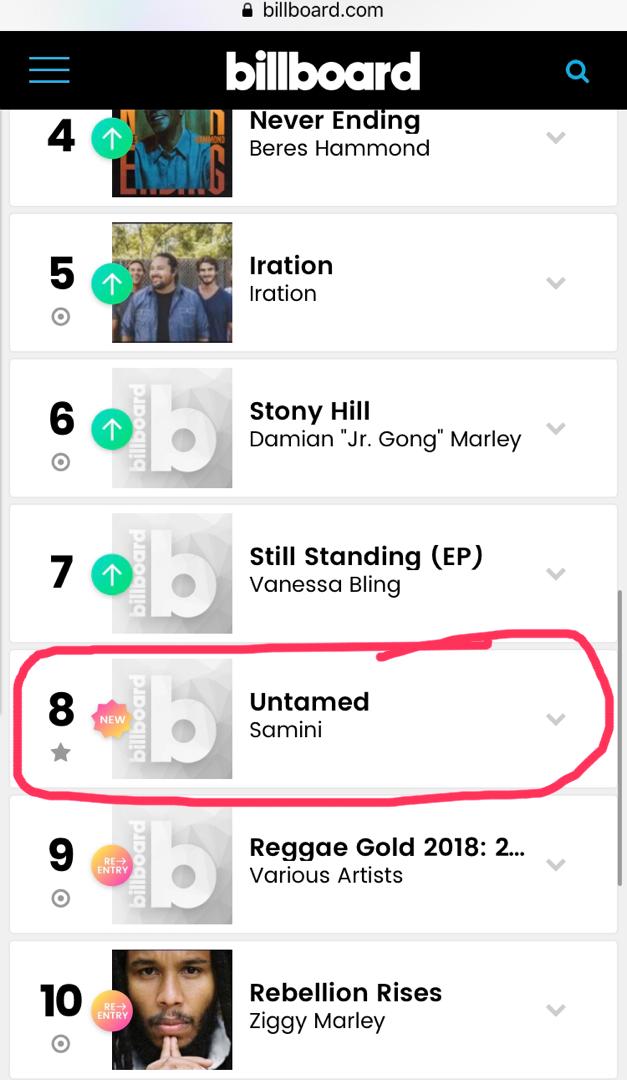Screen dimensions: 627x1080
Task: Click the green up-arrow beside Stony Hill
Action: click(x=112, y=428)
